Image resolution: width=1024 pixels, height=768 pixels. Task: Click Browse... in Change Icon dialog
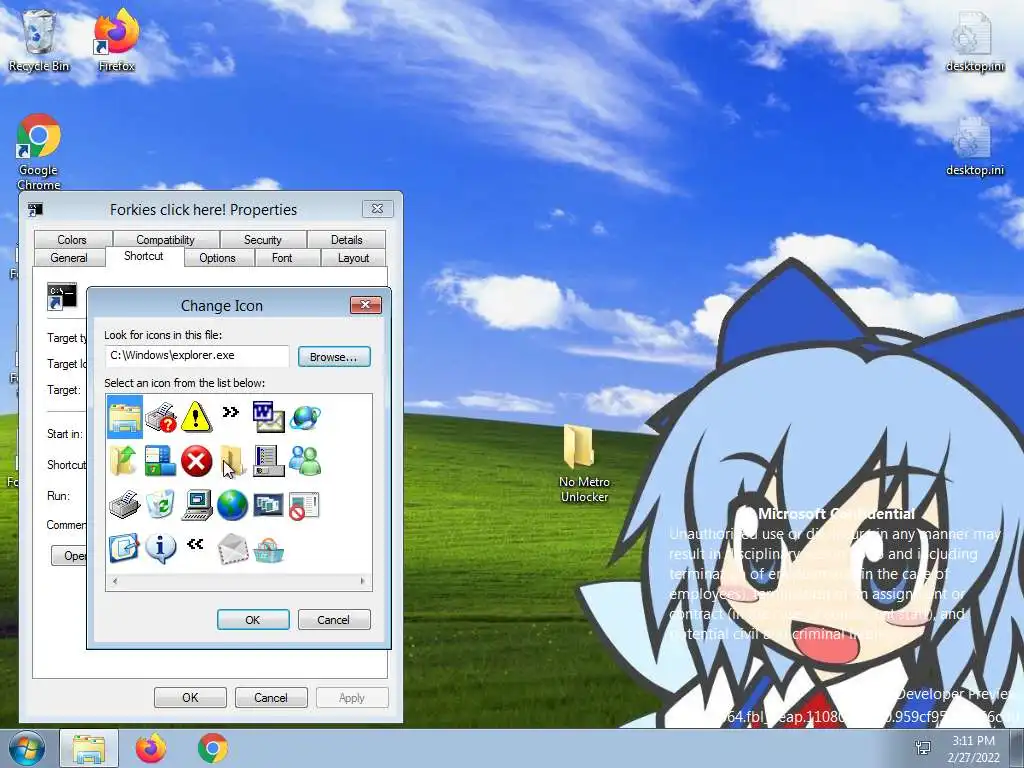(x=334, y=357)
